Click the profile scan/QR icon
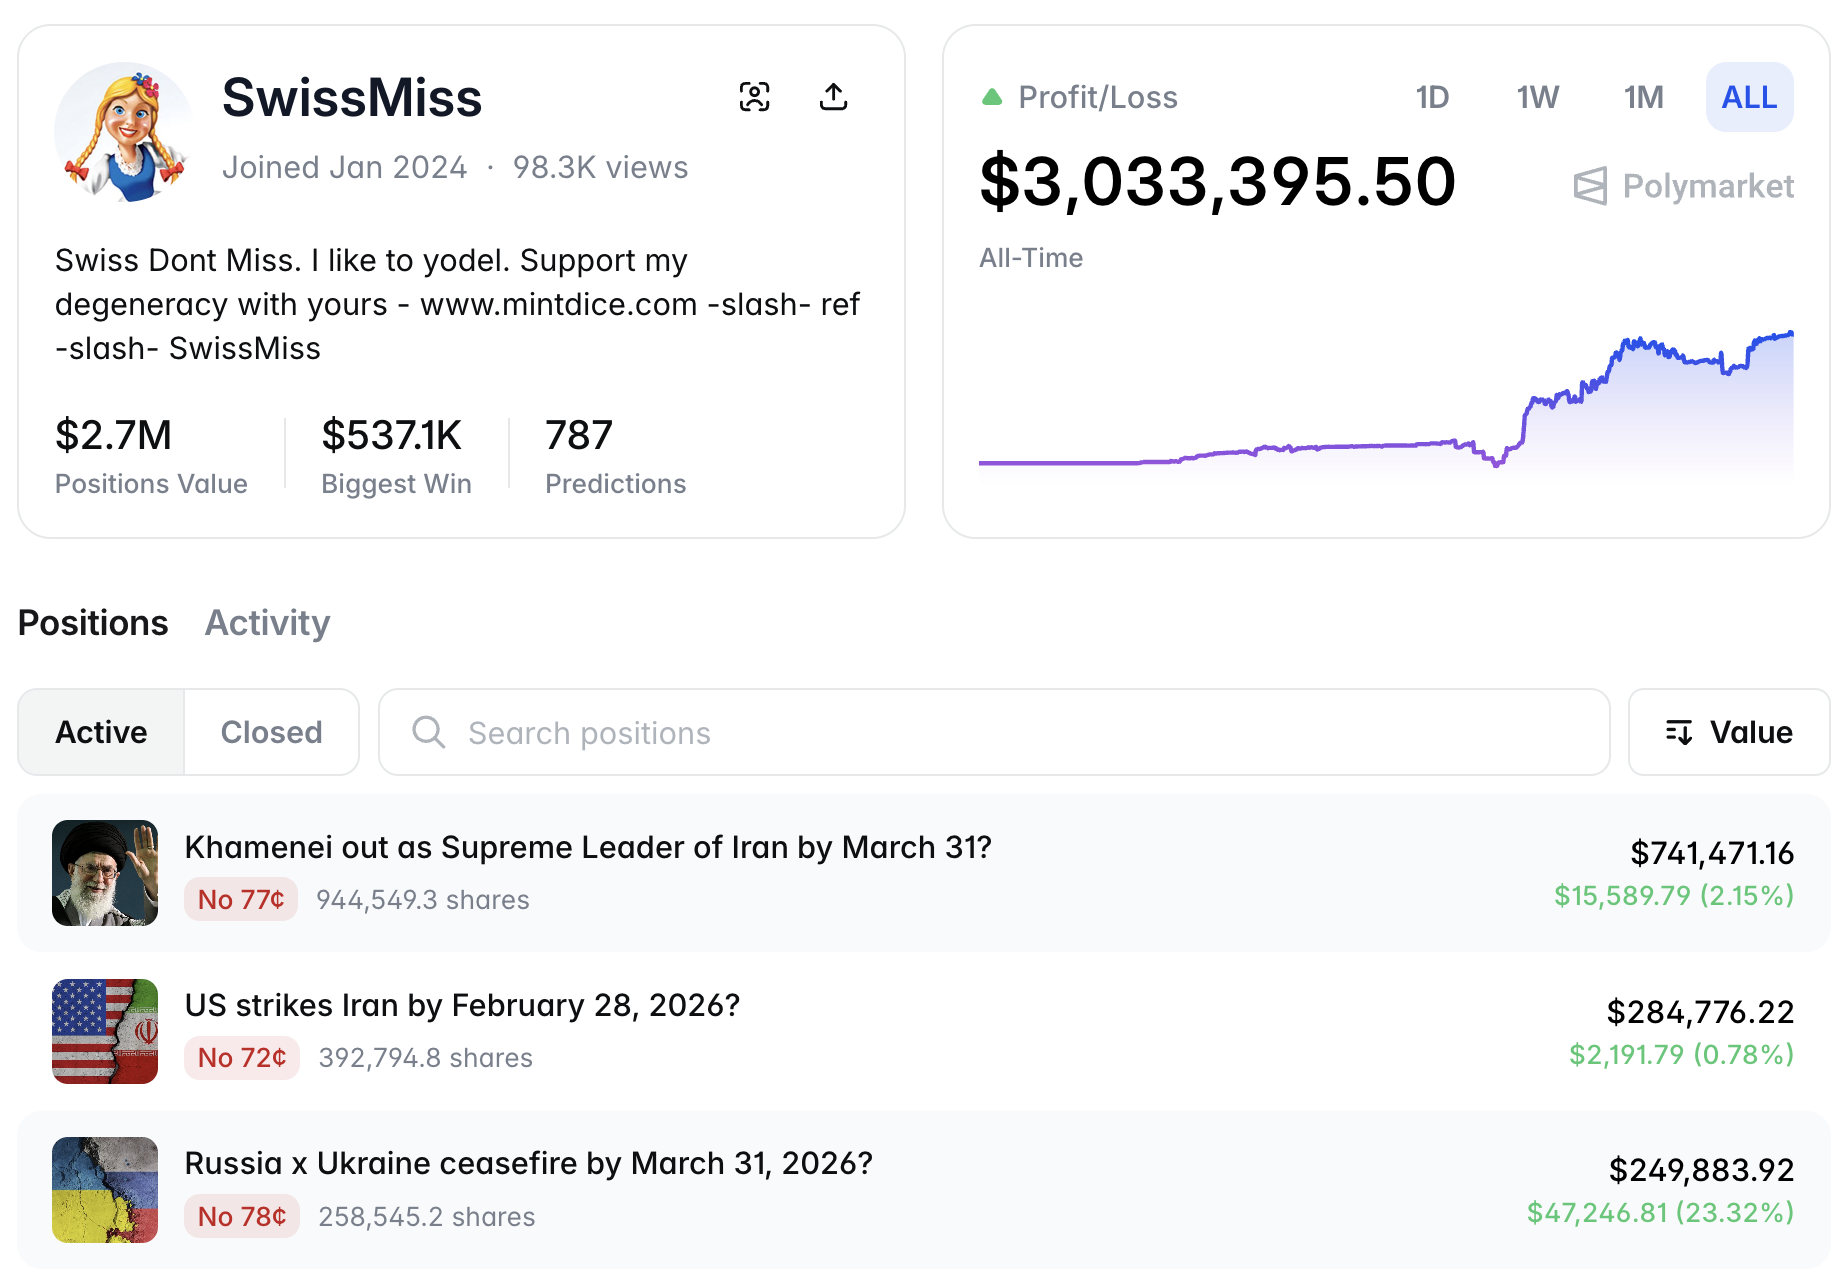Screen dimensions: 1848x1272 (754, 97)
